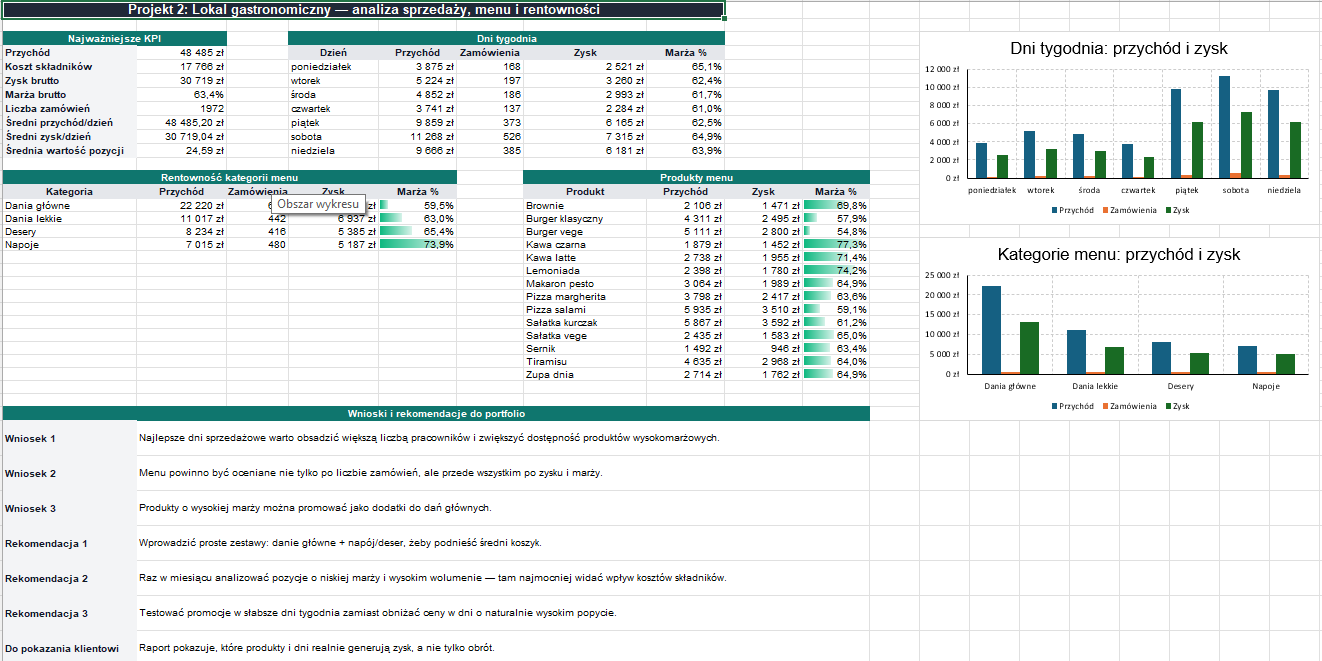
Task: Select Napoje margin data bar 73,9%
Action: click(x=418, y=244)
